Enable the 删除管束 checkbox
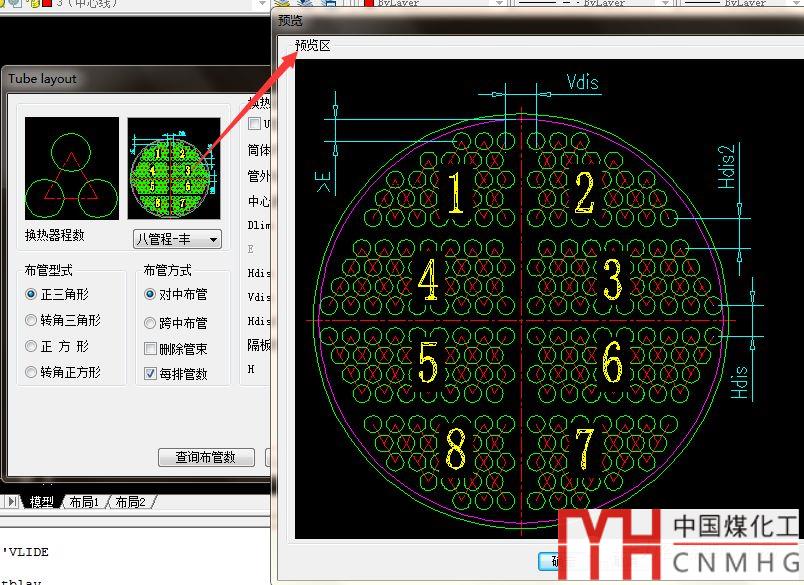 [x=150, y=349]
